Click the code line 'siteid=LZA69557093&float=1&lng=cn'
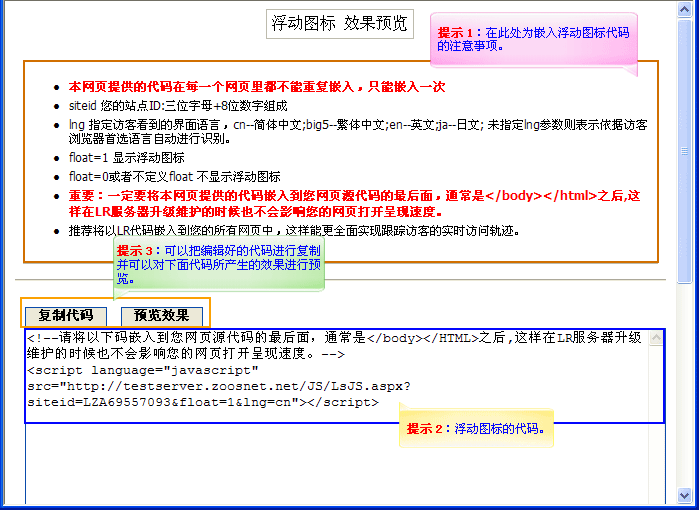The height and width of the screenshot is (510, 699). click(x=203, y=402)
